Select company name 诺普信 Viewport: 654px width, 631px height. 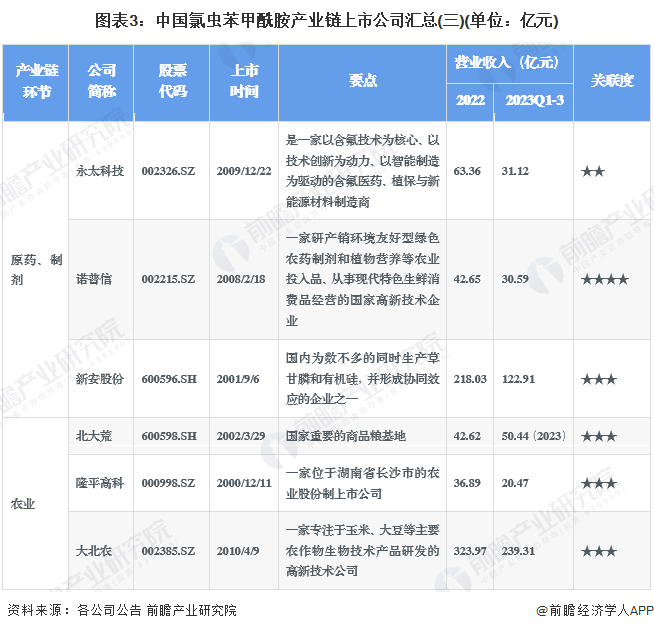[x=94, y=279]
